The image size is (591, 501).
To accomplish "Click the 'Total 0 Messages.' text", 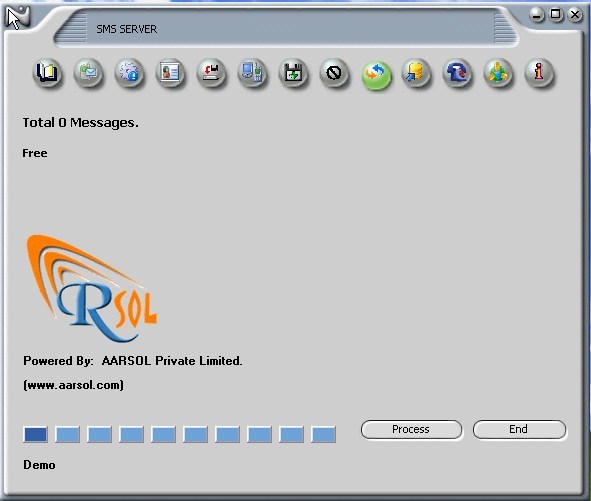I will 81,123.
